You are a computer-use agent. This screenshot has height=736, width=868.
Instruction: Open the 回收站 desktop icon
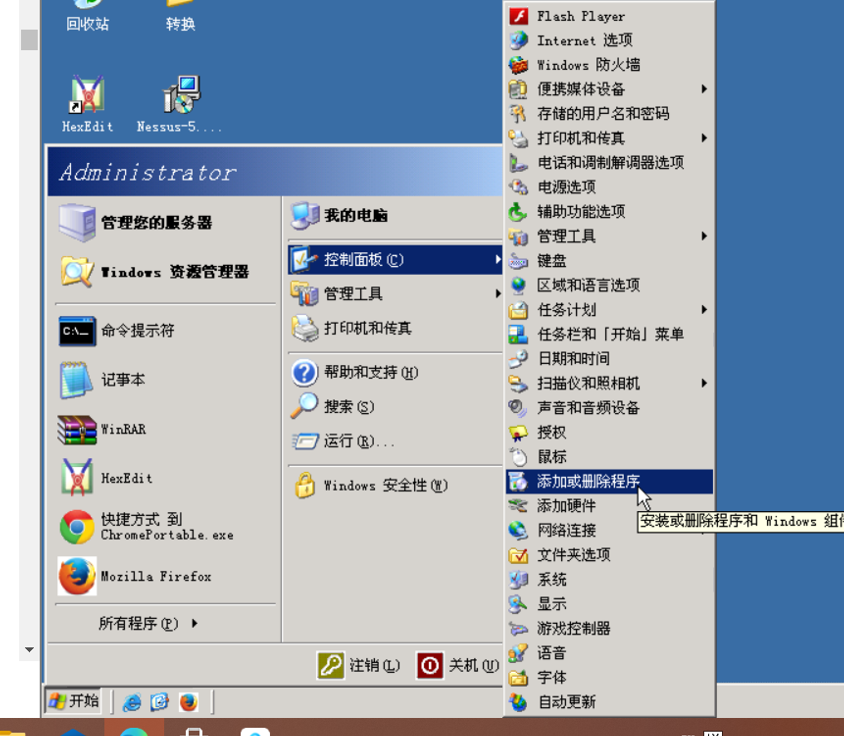click(87, 15)
